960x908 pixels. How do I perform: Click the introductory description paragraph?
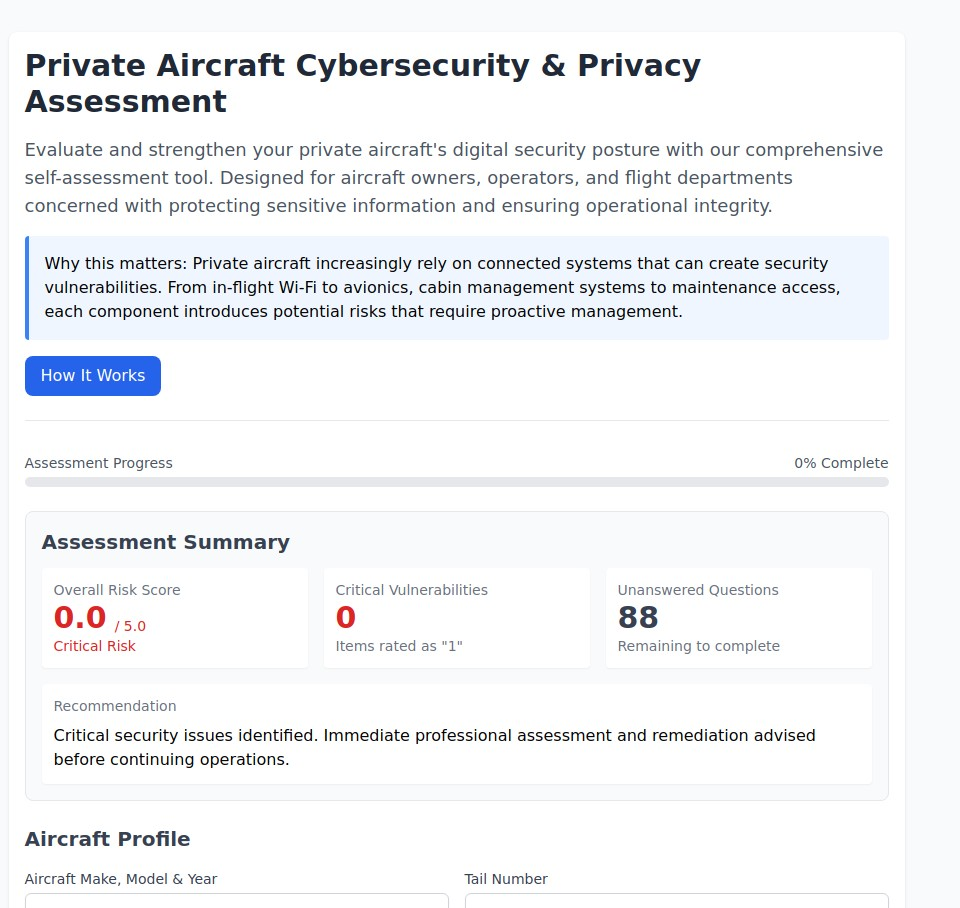pyautogui.click(x=453, y=177)
